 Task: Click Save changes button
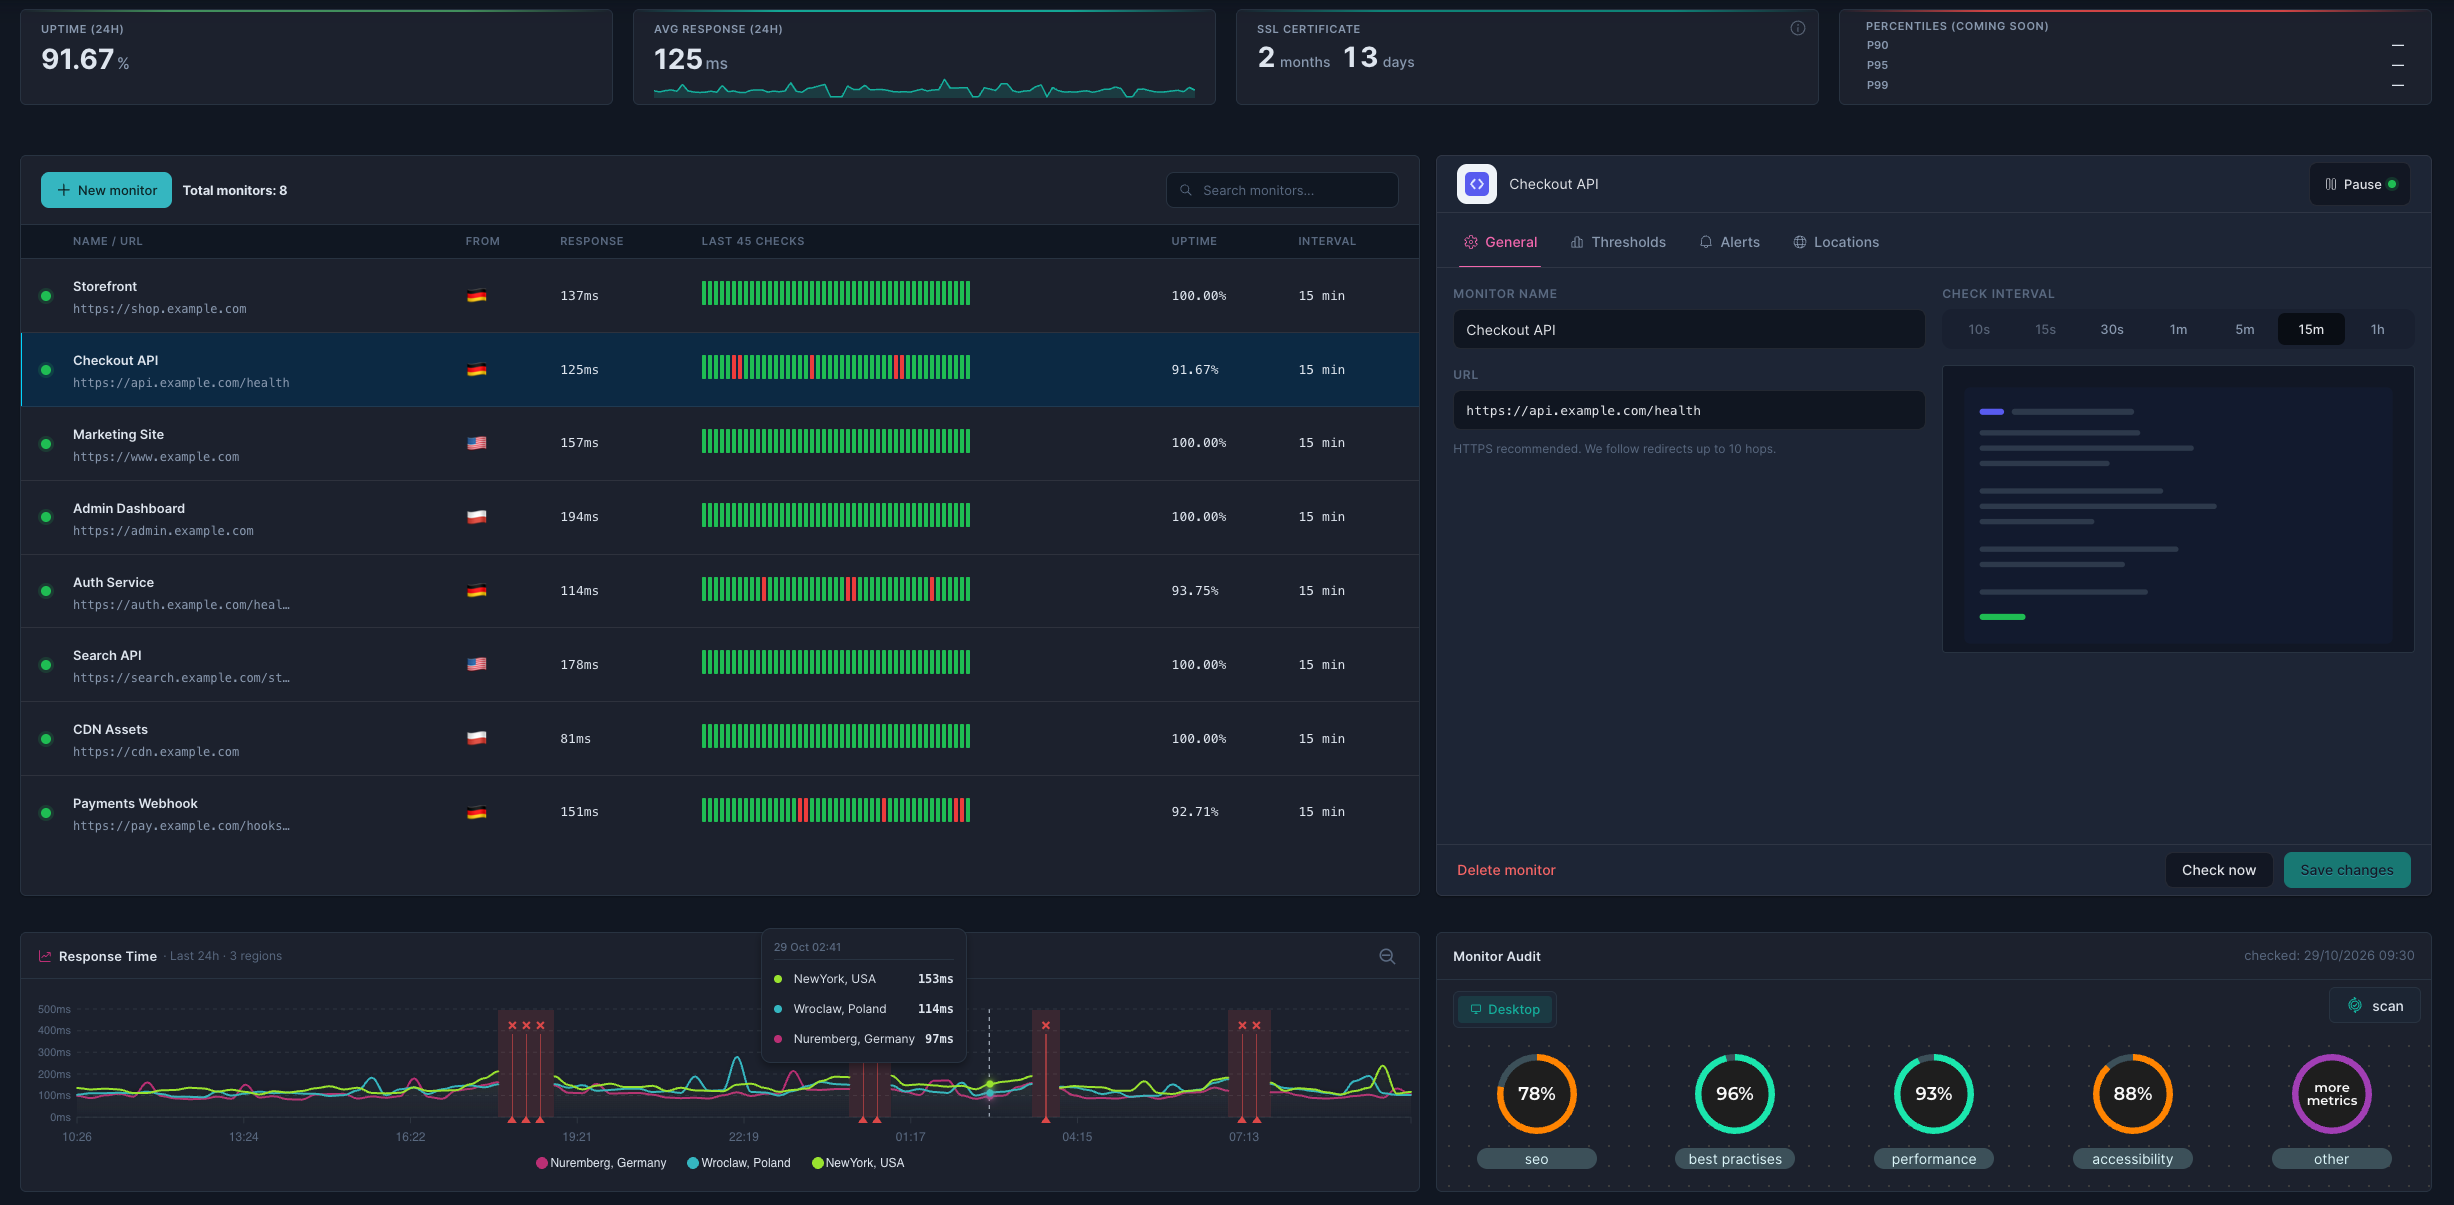point(2346,870)
